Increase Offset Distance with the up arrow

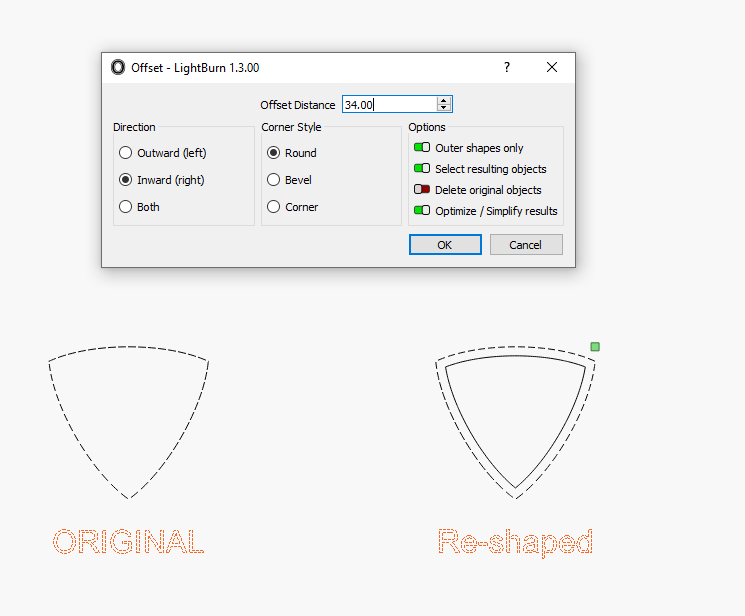(x=444, y=101)
